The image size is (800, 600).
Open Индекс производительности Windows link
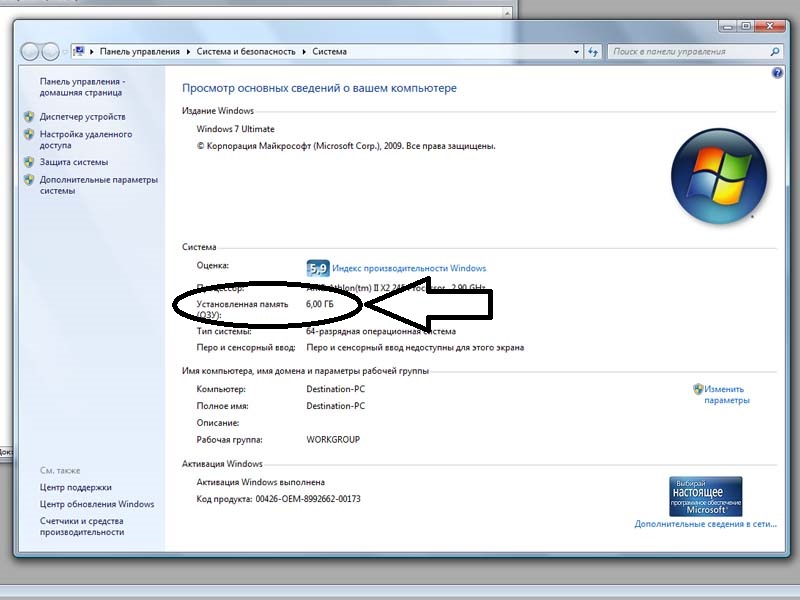[409, 268]
